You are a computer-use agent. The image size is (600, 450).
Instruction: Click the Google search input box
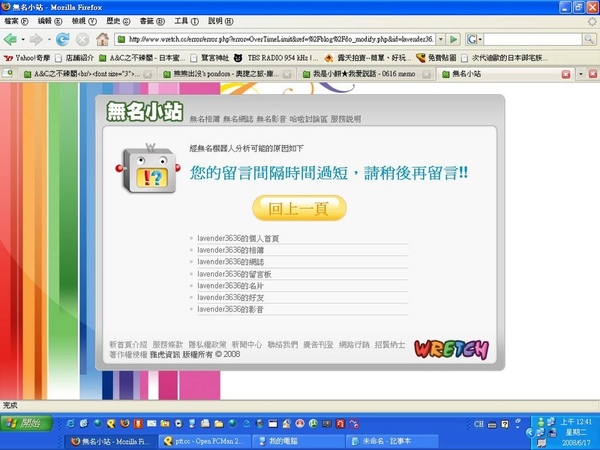533,39
